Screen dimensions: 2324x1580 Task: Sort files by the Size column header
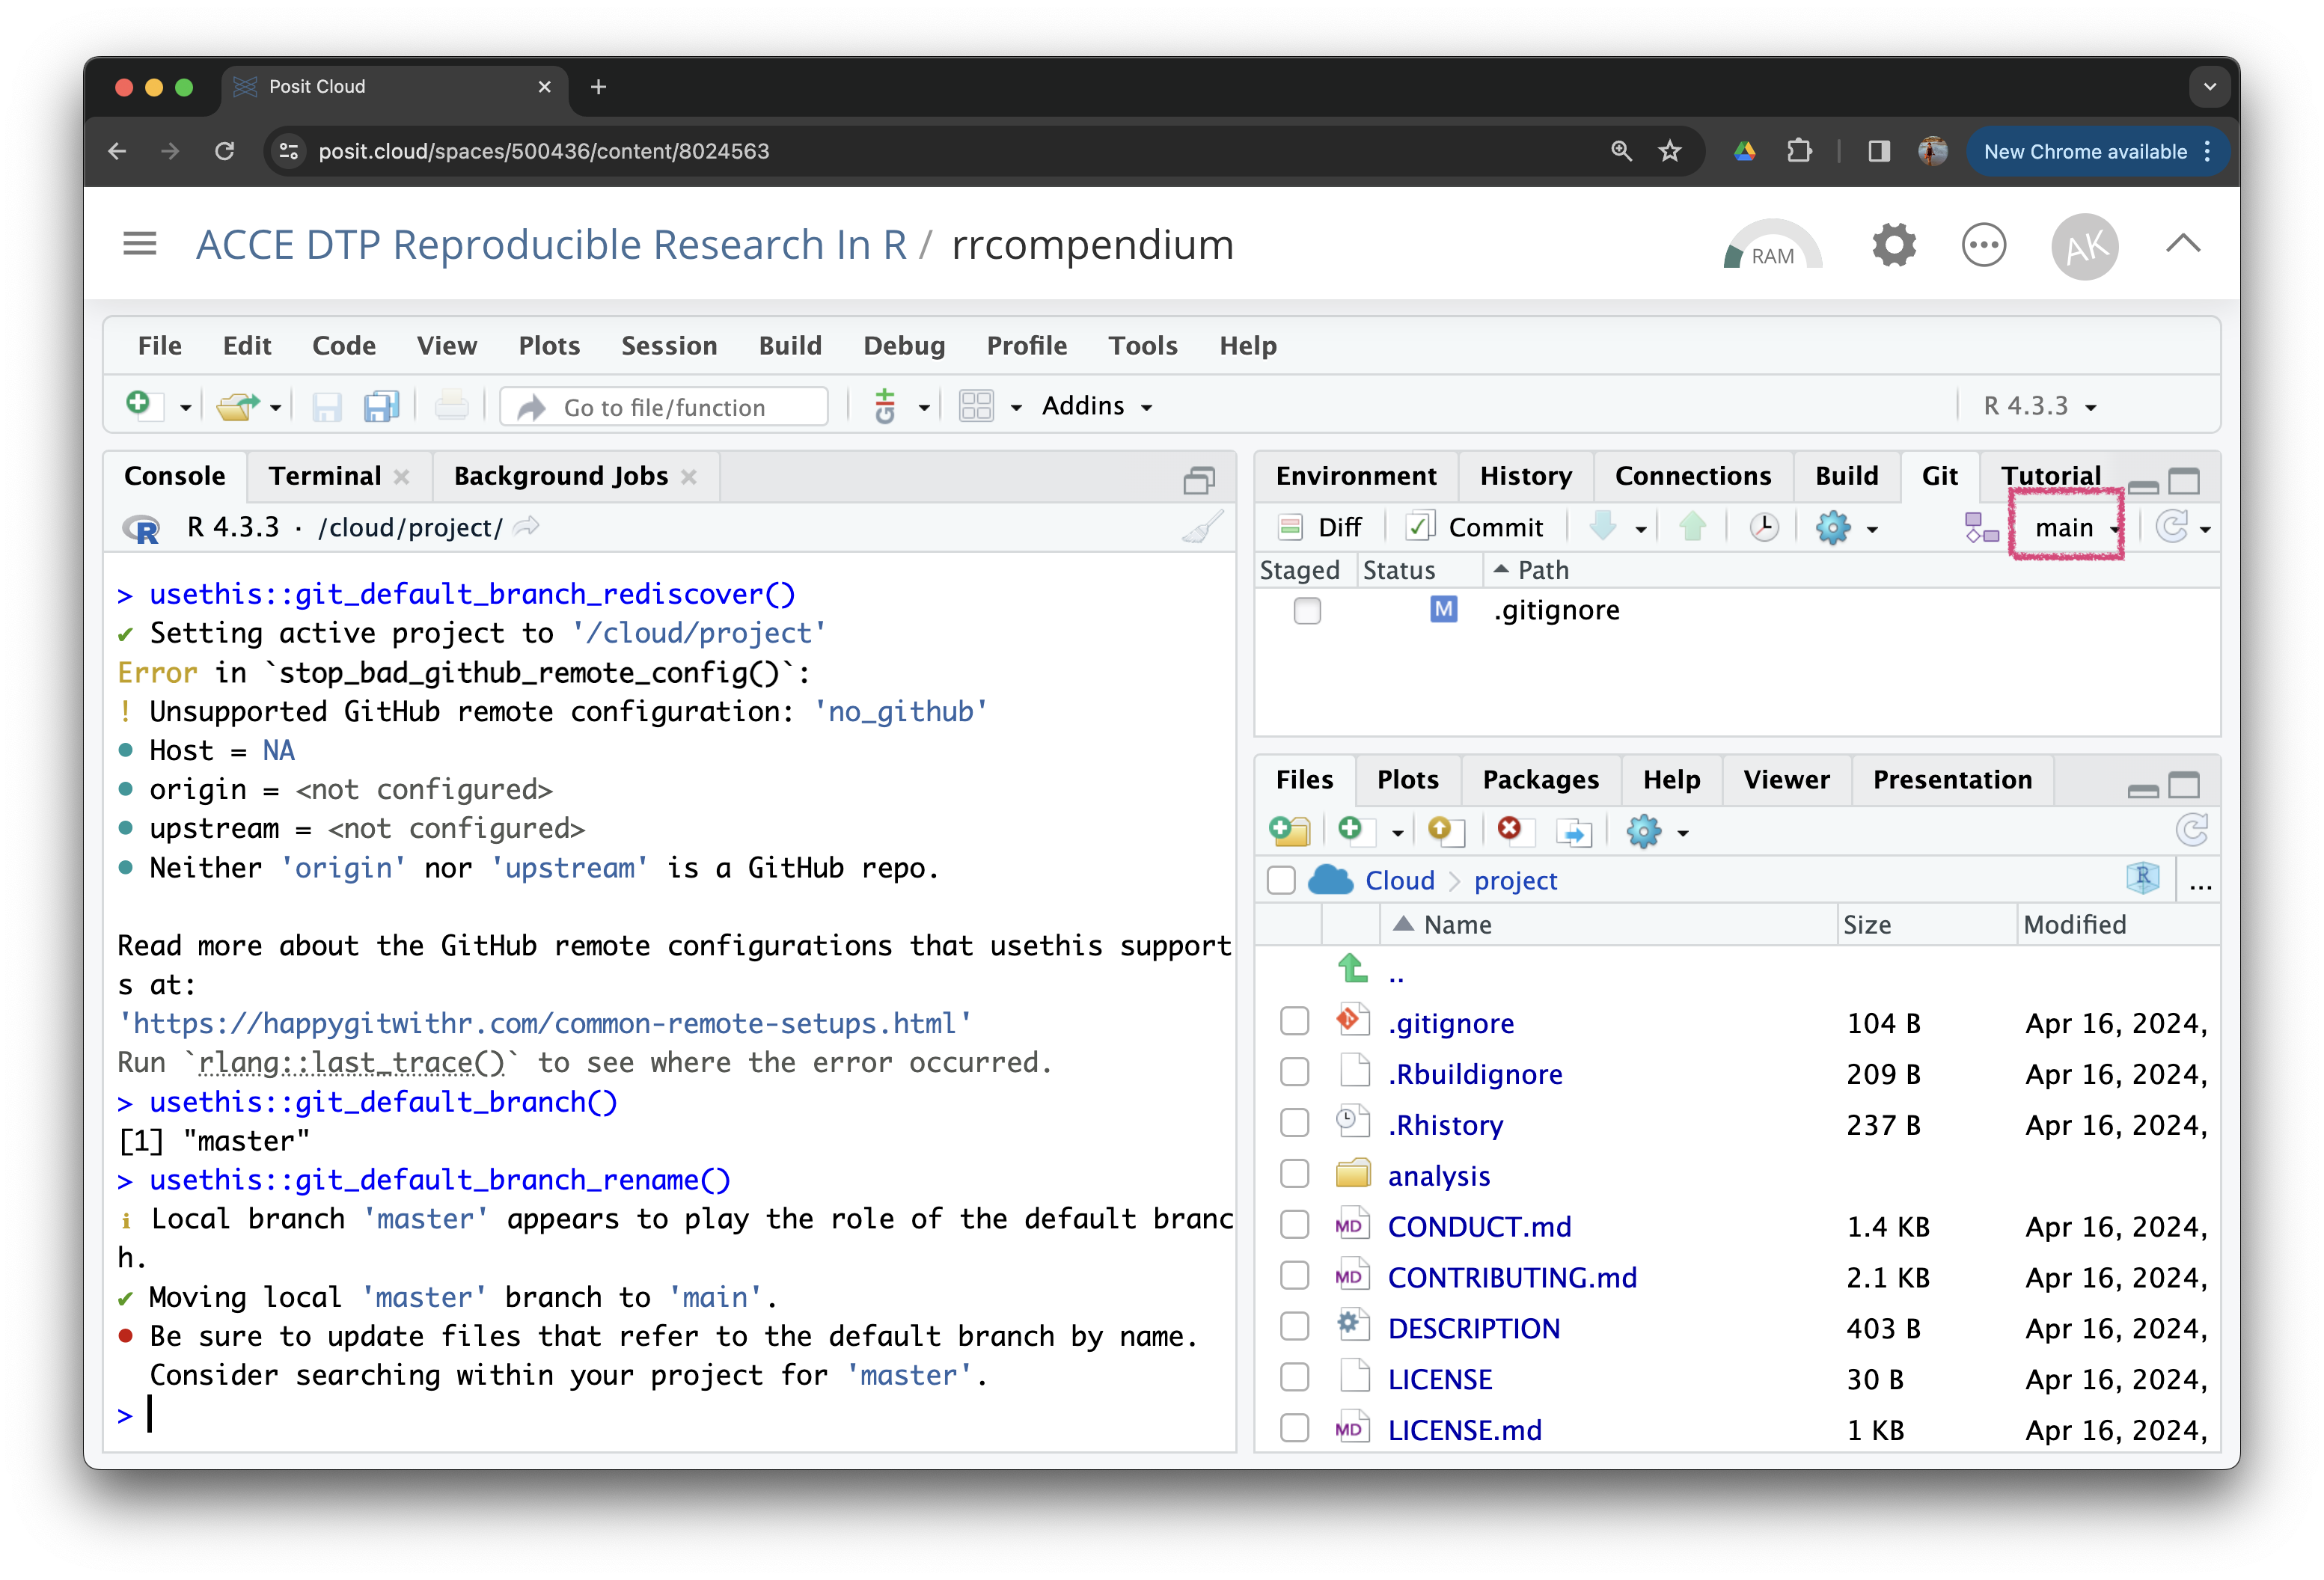[x=1866, y=925]
